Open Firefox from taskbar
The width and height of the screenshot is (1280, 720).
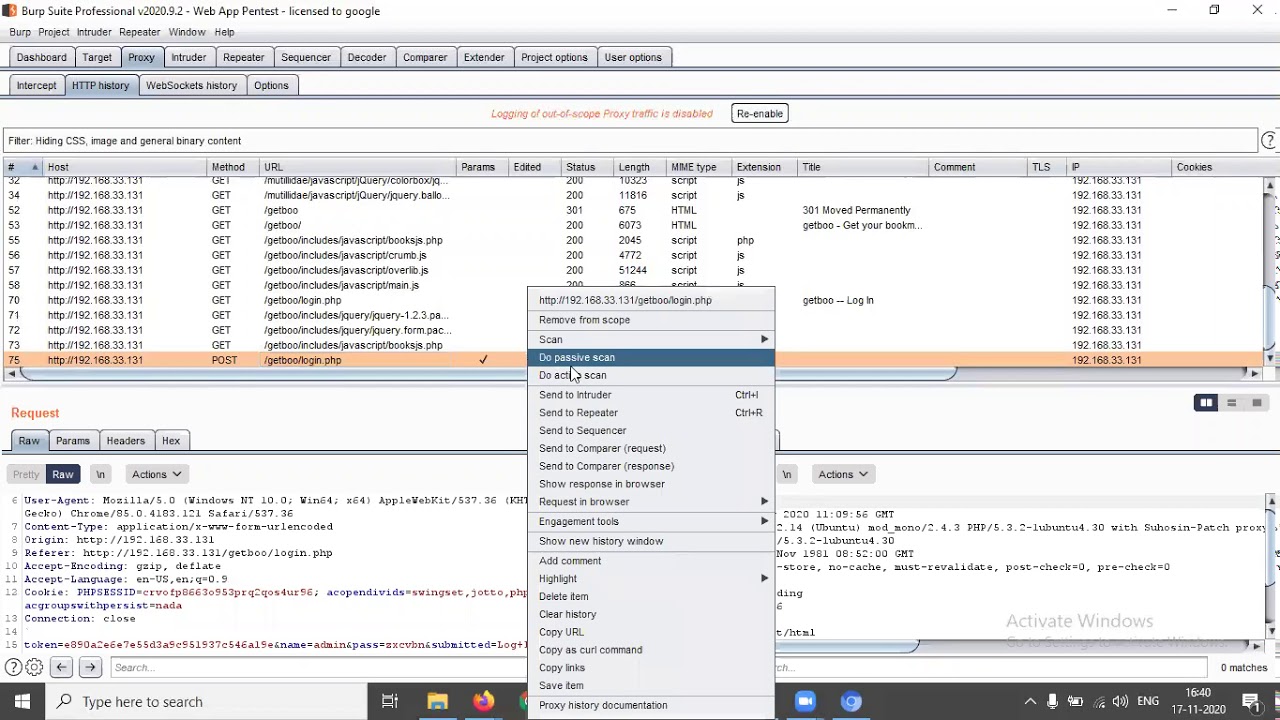[483, 701]
